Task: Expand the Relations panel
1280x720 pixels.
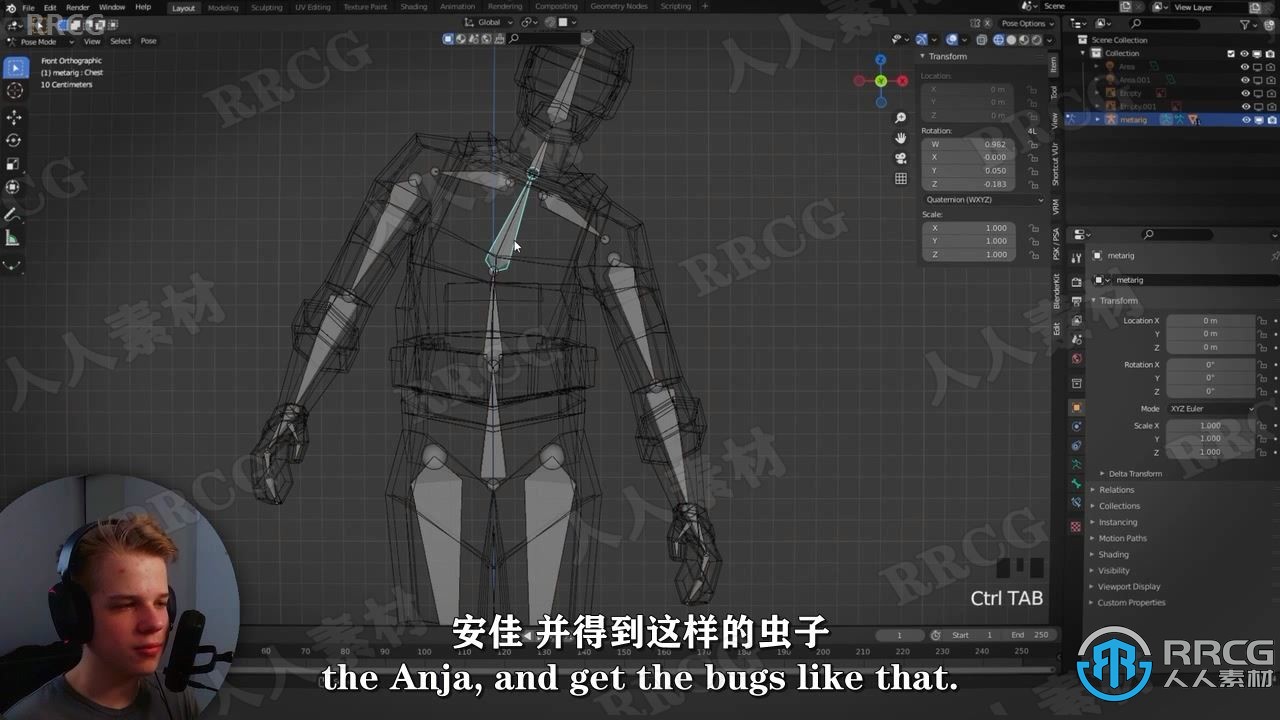Action: [1116, 490]
